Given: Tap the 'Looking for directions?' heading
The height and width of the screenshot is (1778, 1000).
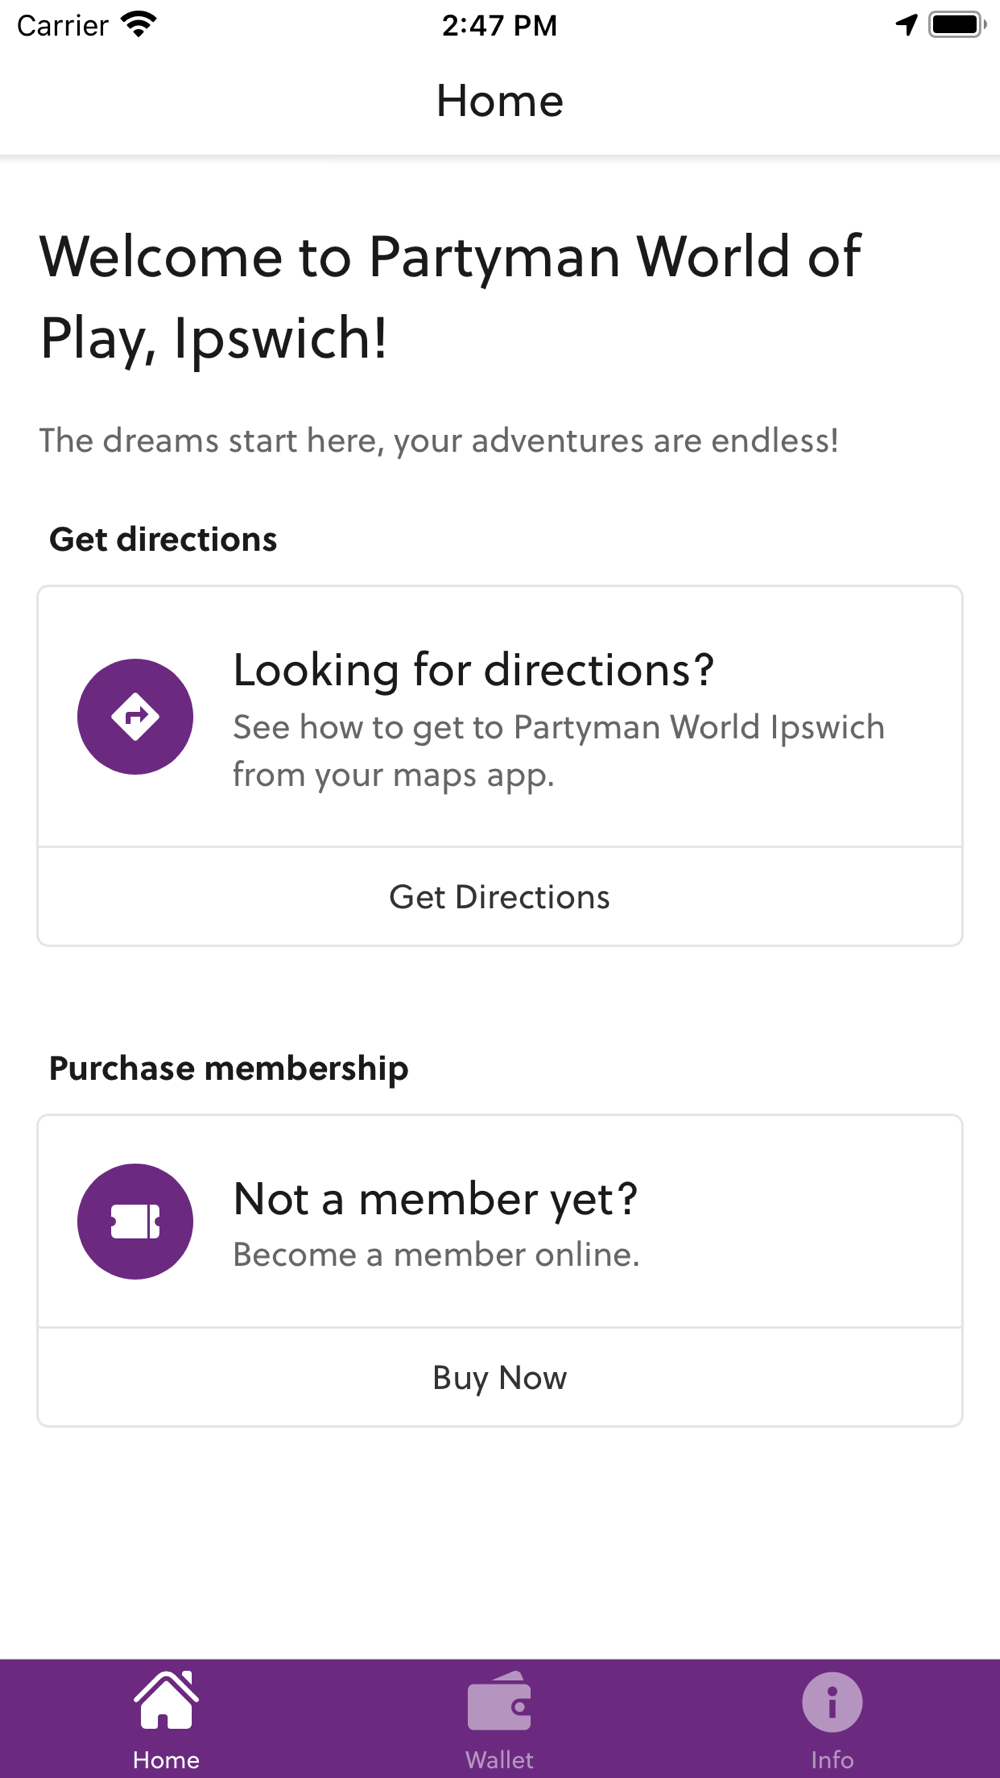Looking at the screenshot, I should 473,670.
